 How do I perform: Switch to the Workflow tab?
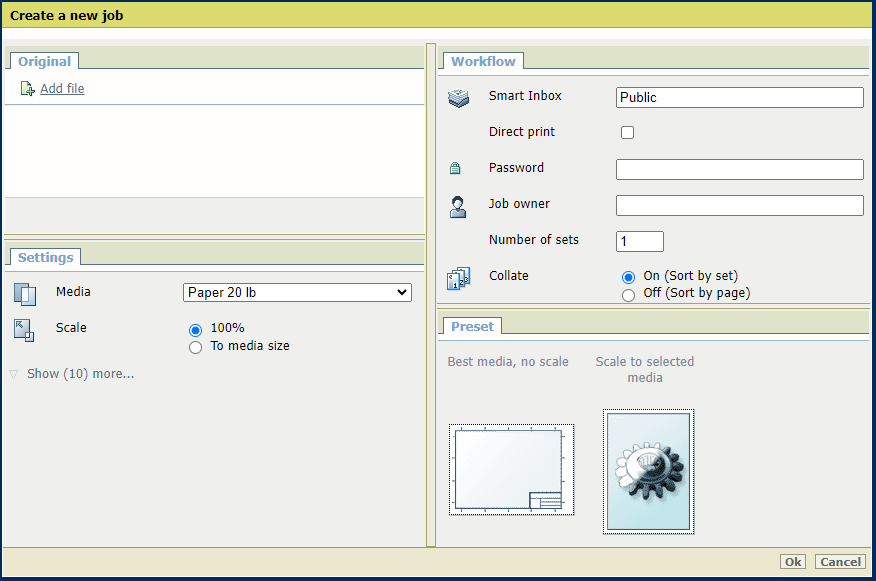[x=483, y=61]
